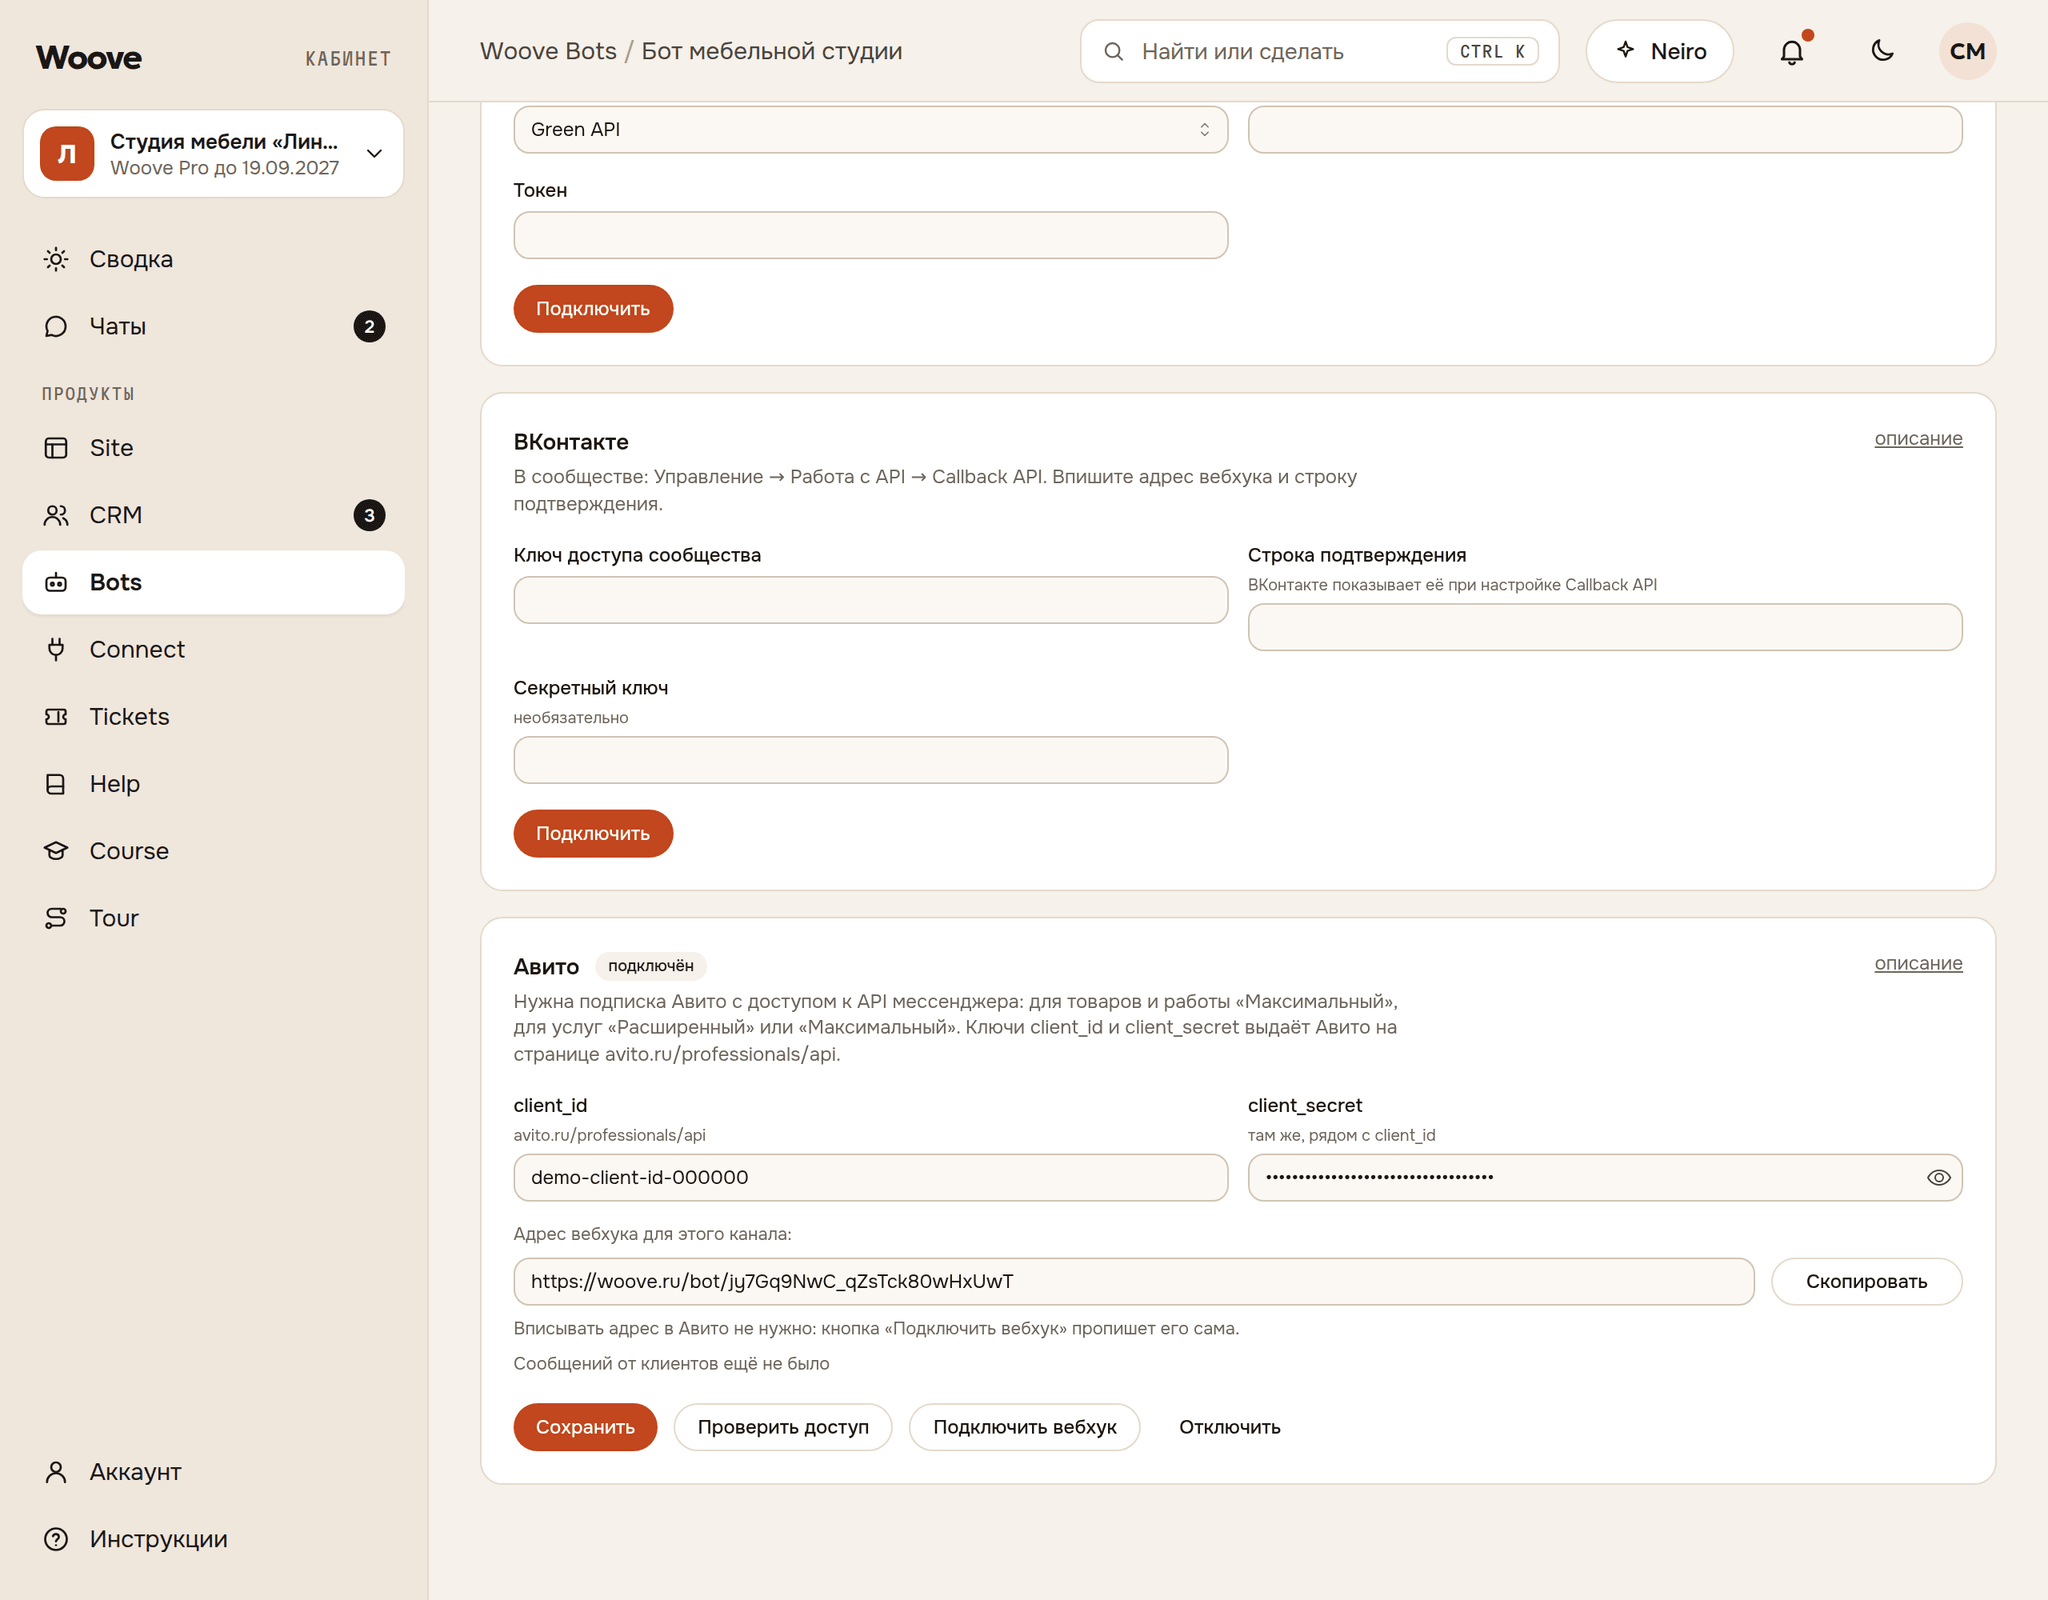Open Сводка sun icon in sidebar
The image size is (2048, 1600).
coord(56,259)
